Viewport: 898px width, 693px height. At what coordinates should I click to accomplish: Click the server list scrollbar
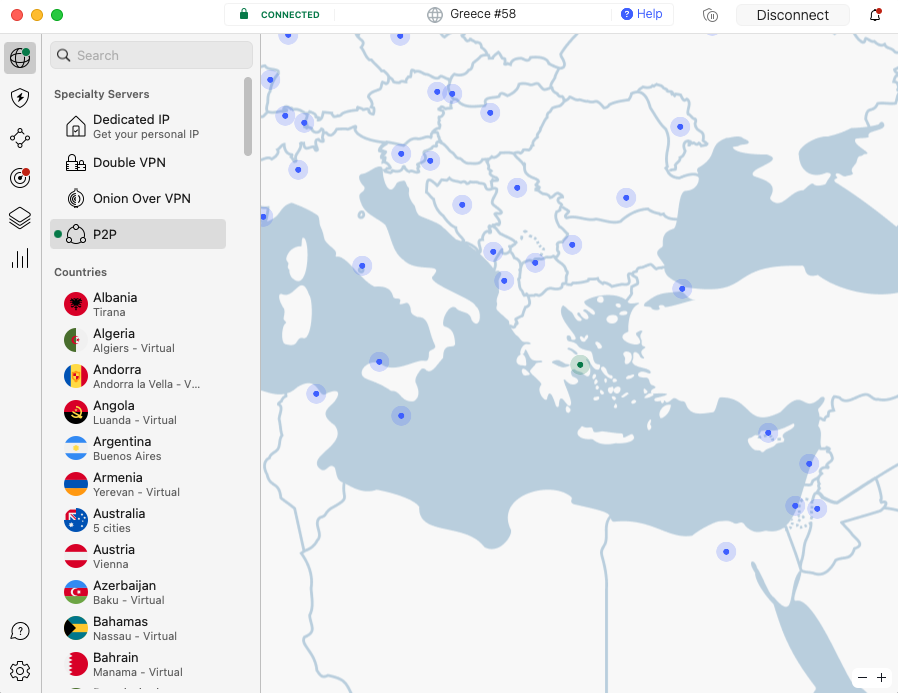[247, 116]
